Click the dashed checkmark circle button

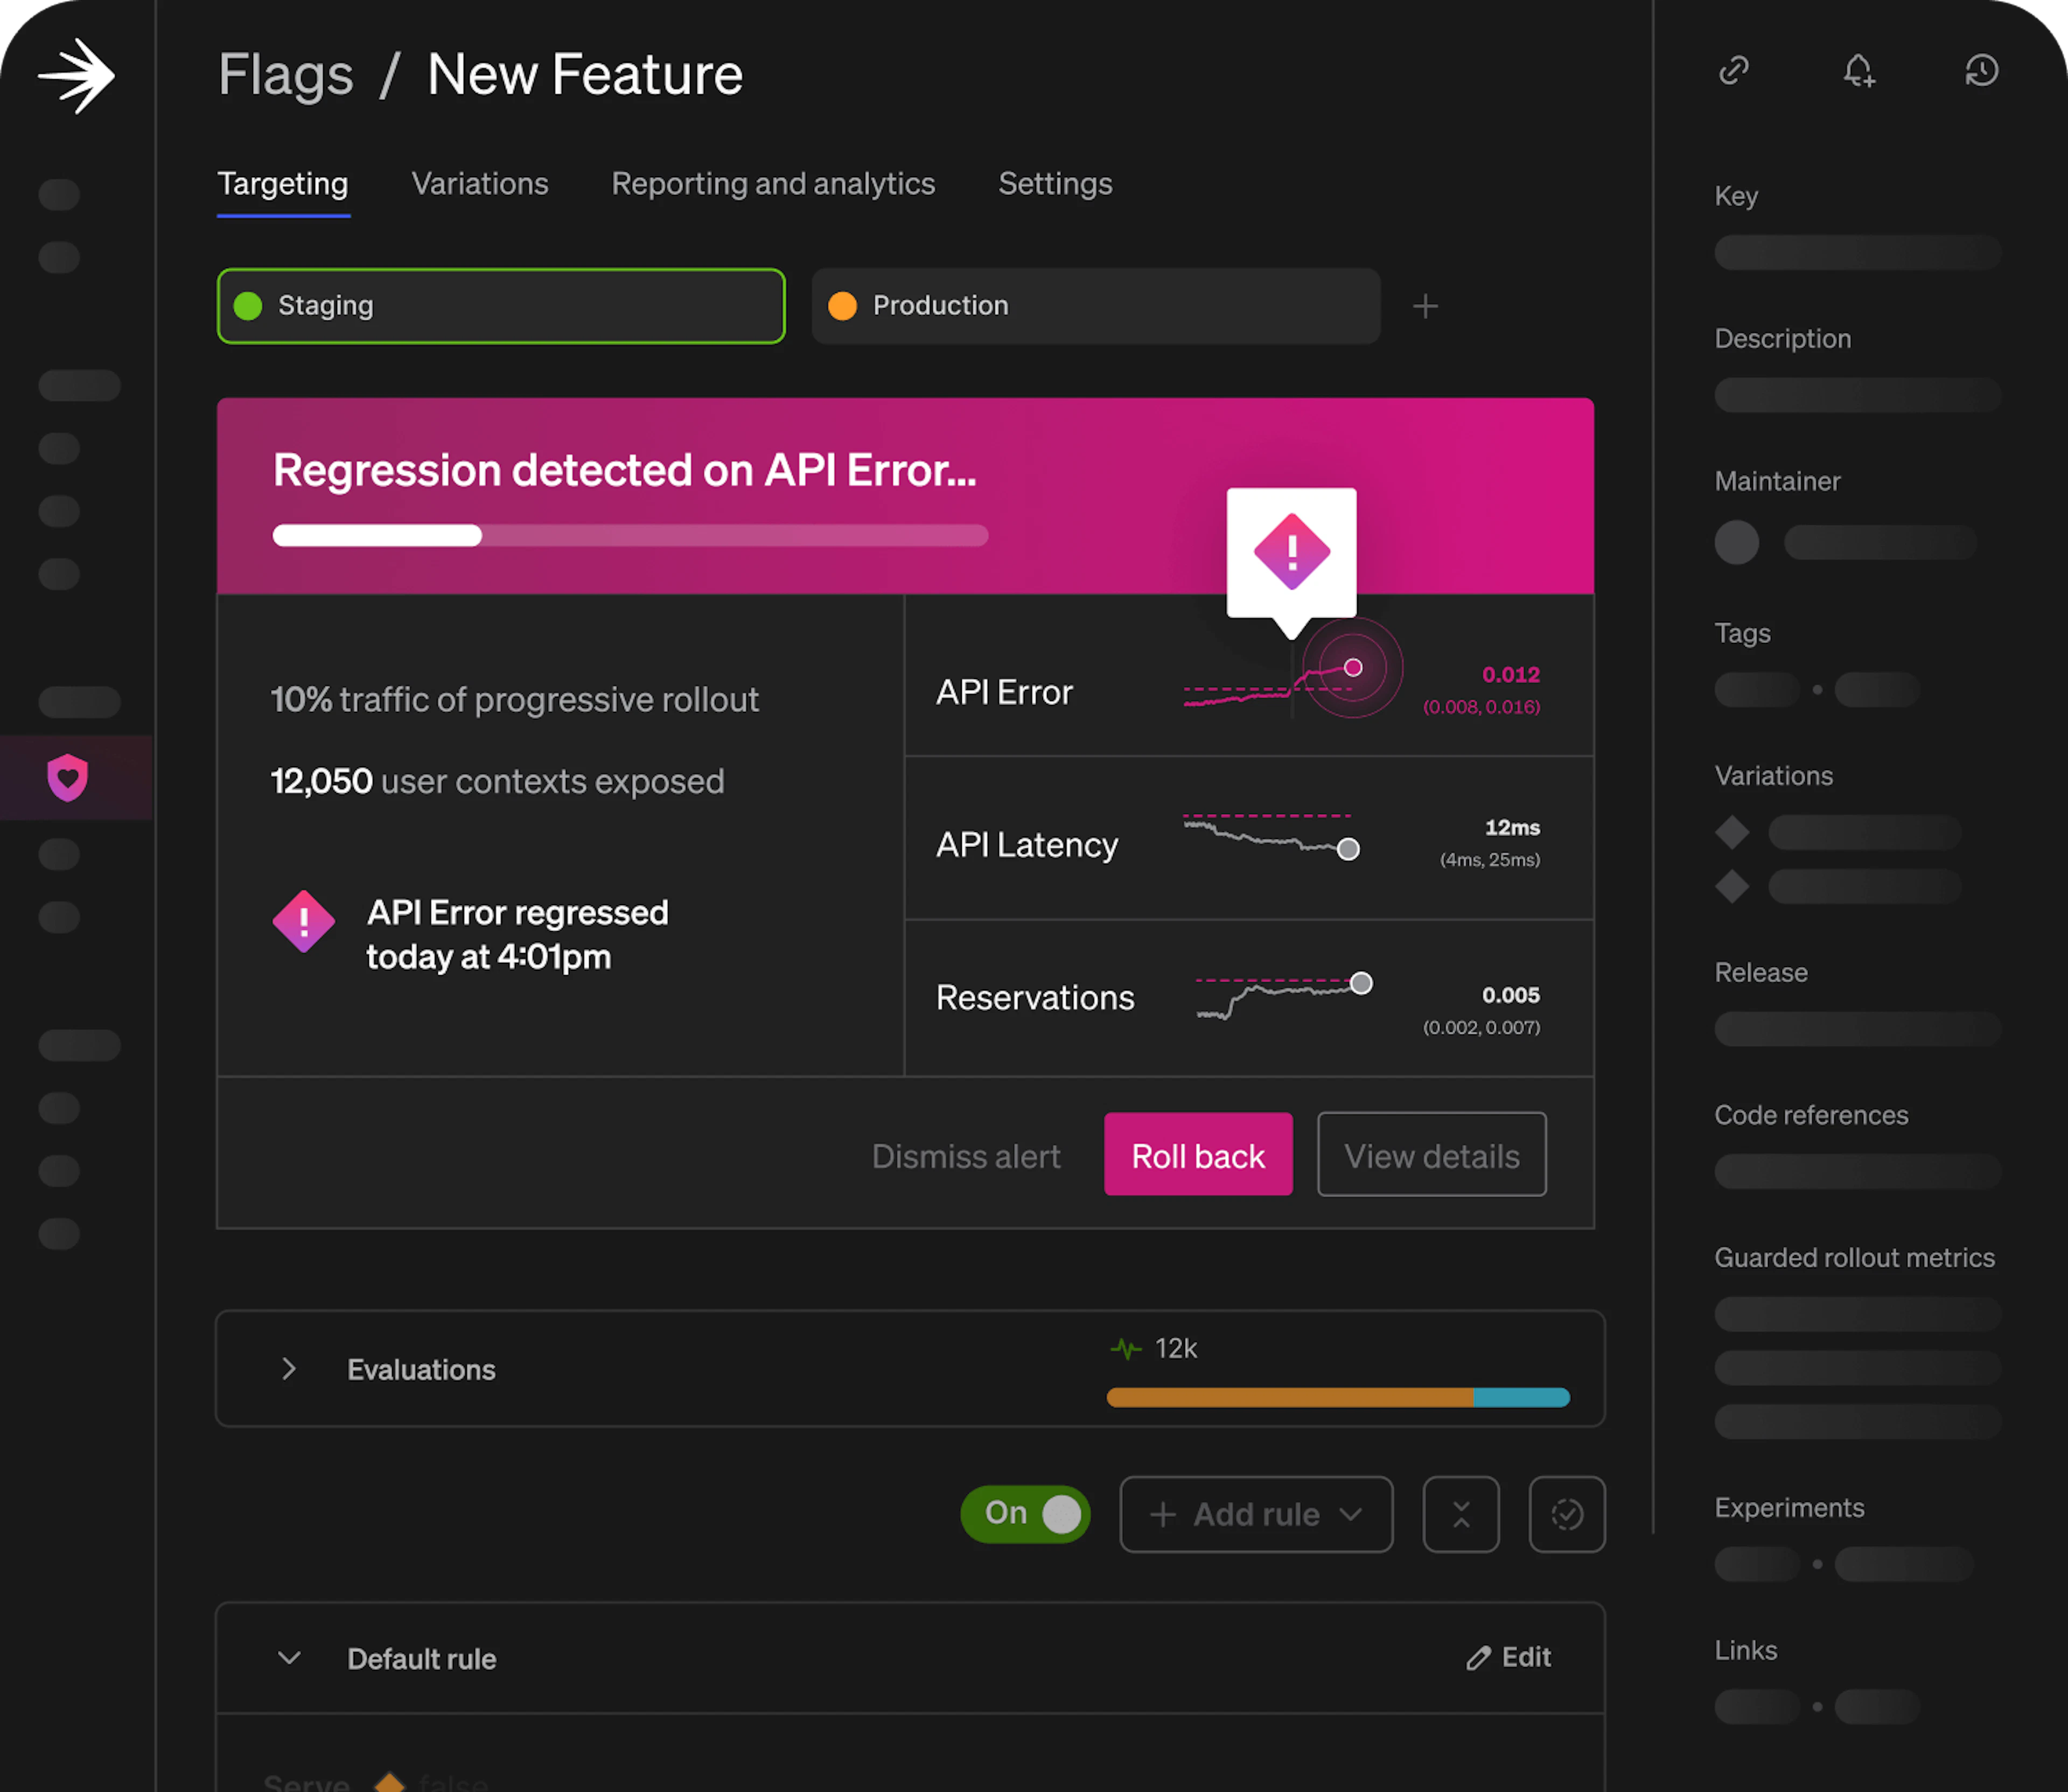1566,1514
